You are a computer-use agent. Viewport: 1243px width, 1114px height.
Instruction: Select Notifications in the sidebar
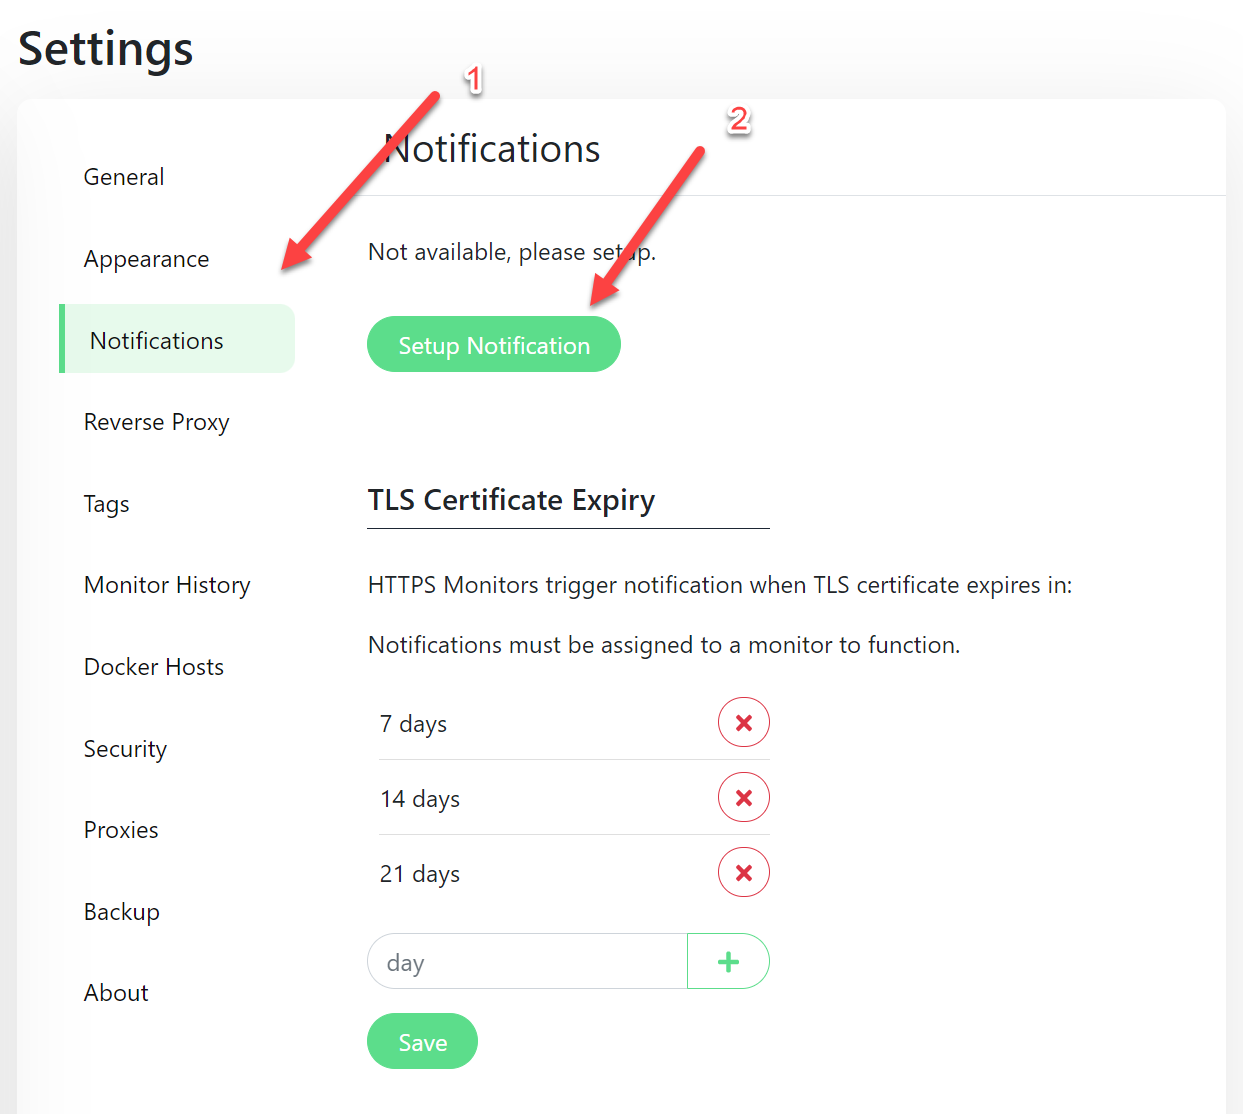157,341
